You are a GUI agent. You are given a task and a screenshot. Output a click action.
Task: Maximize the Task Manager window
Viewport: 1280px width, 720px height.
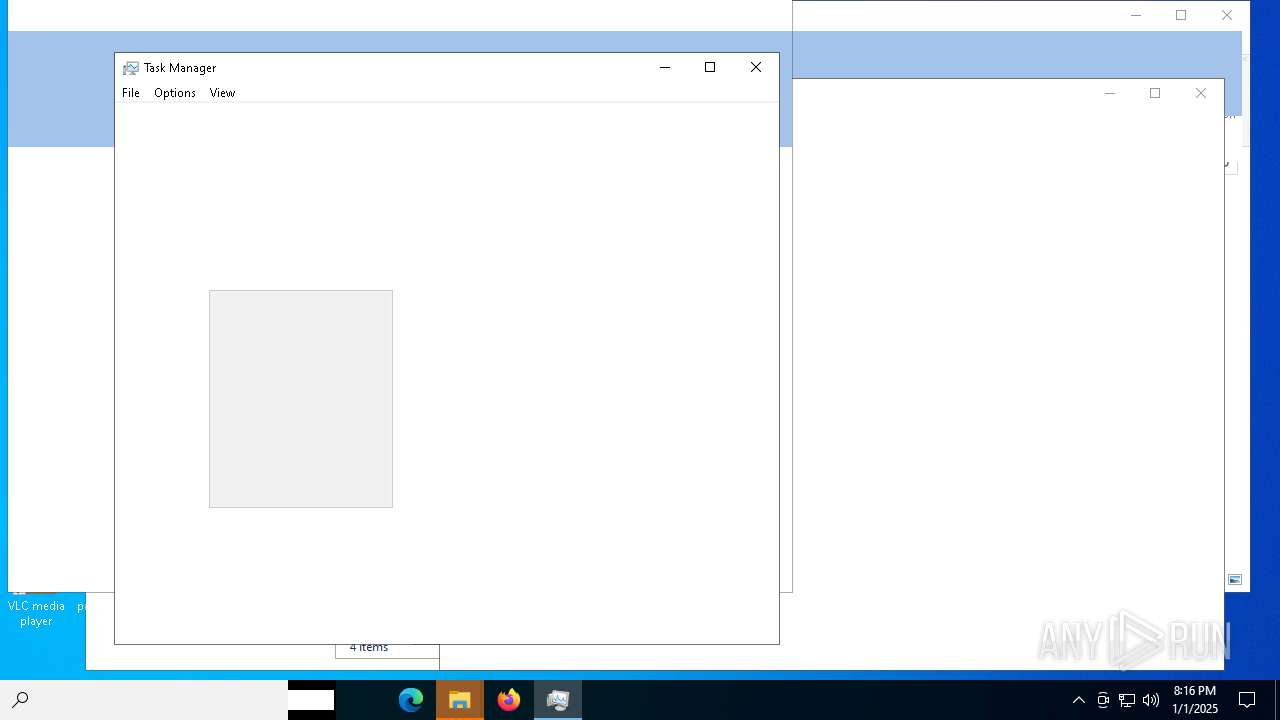[x=710, y=67]
